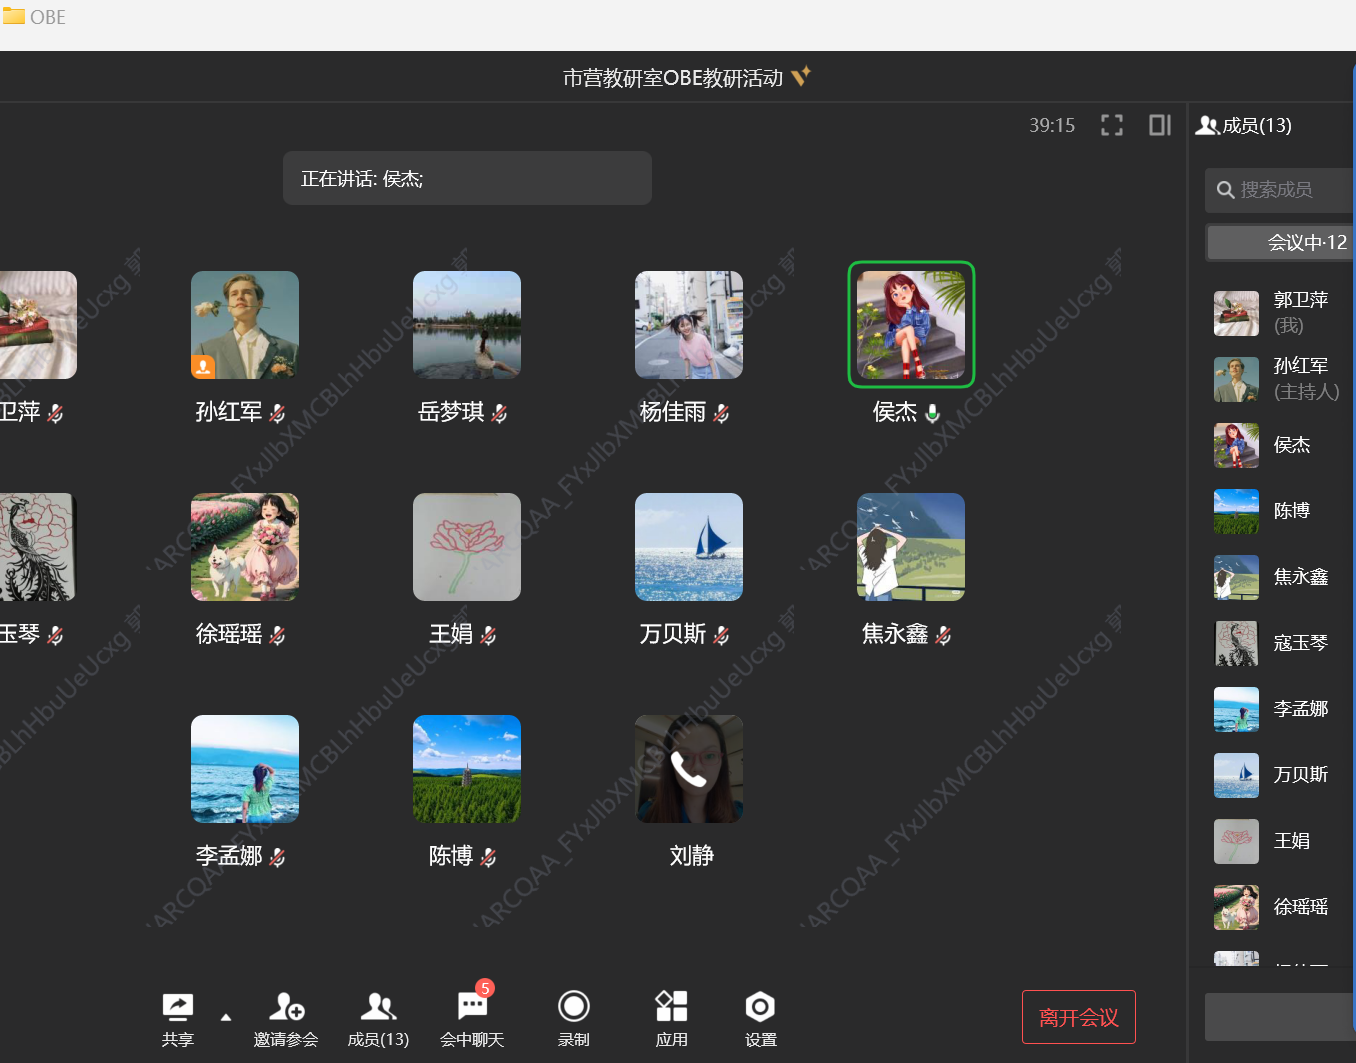Click the 正在讲话: 侯杰 speaker banner
Image resolution: width=1356 pixels, height=1063 pixels.
click(x=467, y=179)
